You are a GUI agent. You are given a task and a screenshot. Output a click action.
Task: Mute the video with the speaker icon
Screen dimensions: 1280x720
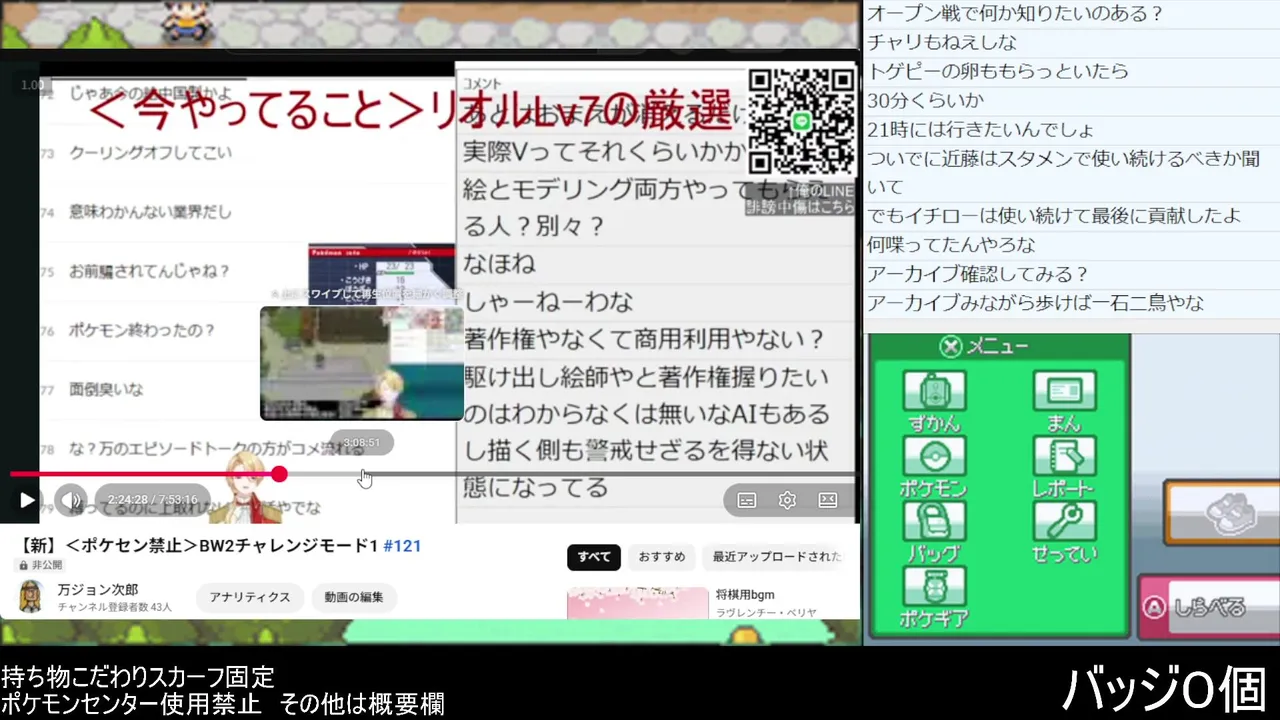tap(71, 500)
